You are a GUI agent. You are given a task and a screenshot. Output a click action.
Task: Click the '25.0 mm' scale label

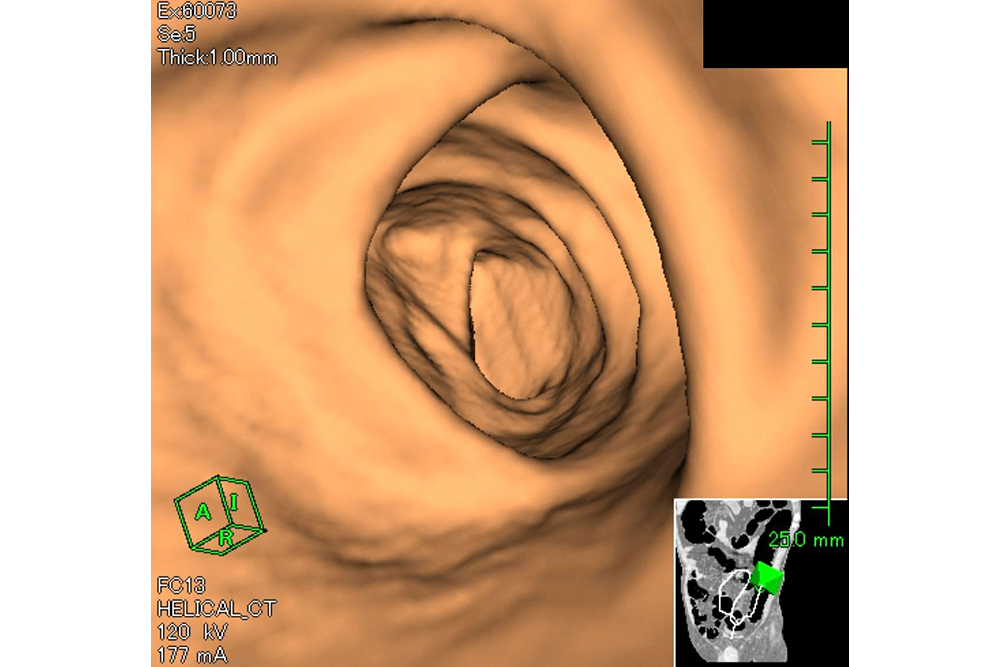point(806,540)
